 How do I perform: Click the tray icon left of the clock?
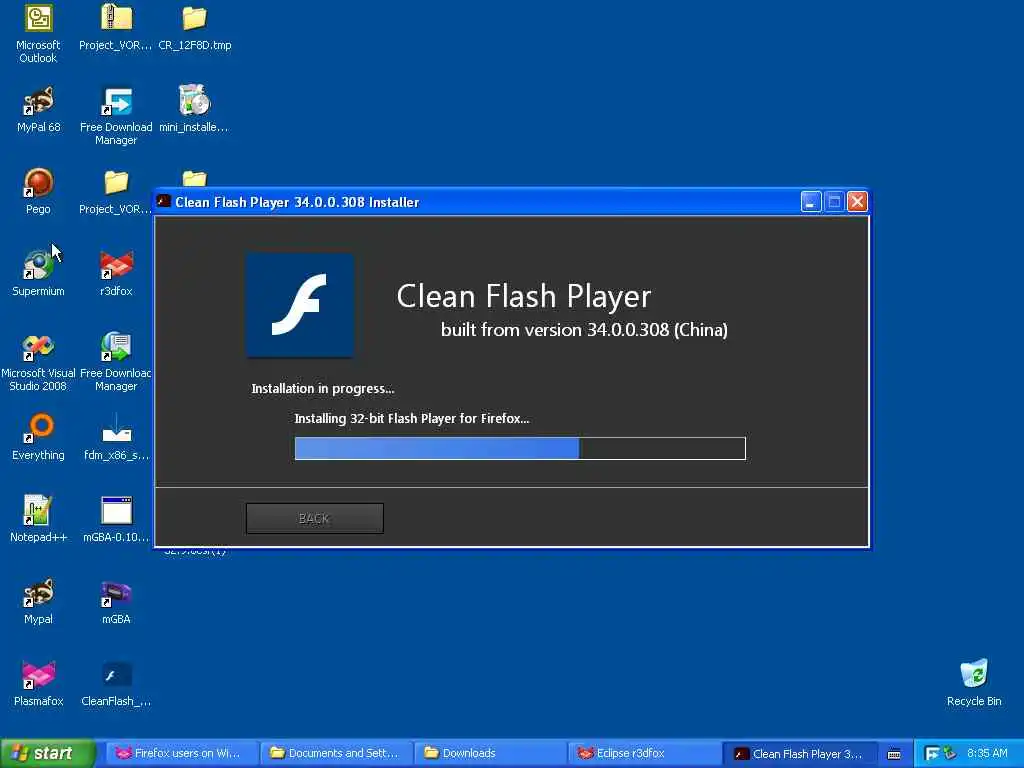[x=950, y=754]
